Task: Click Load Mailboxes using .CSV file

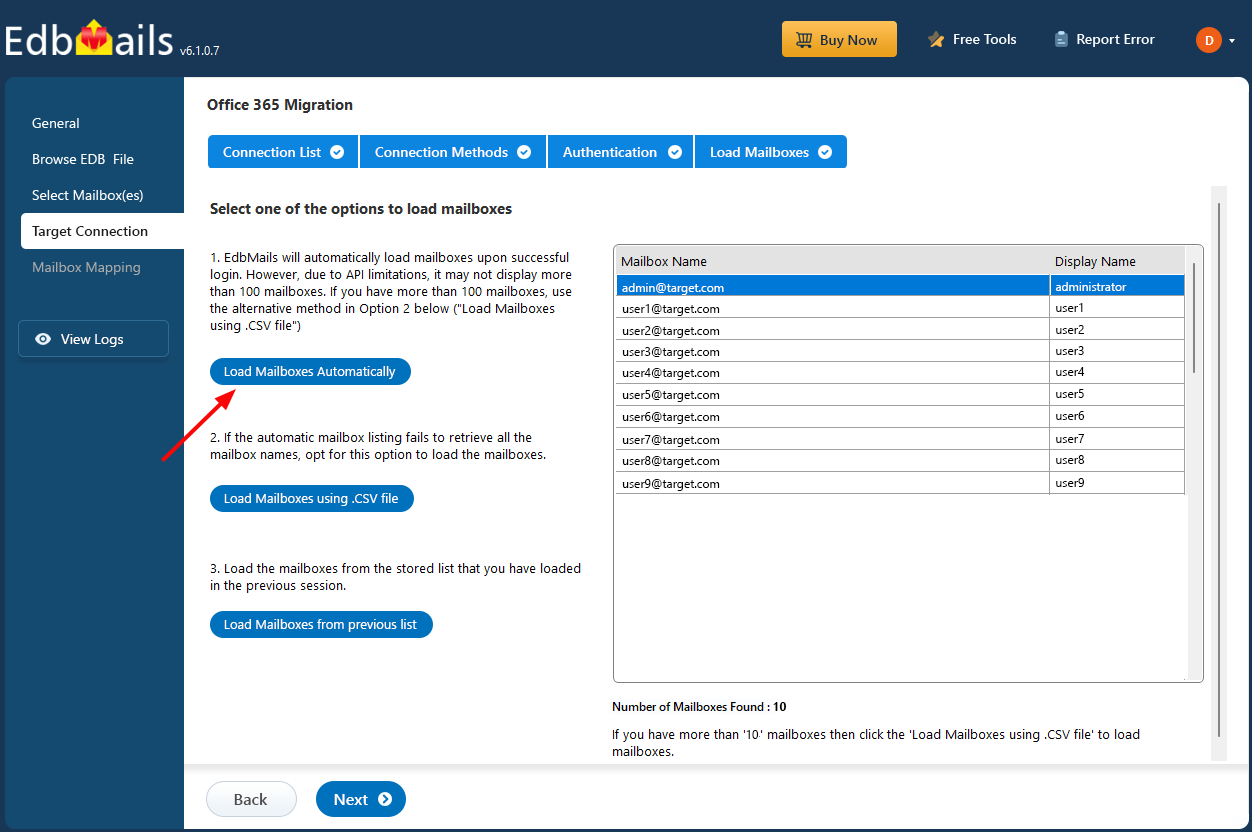Action: coord(311,498)
